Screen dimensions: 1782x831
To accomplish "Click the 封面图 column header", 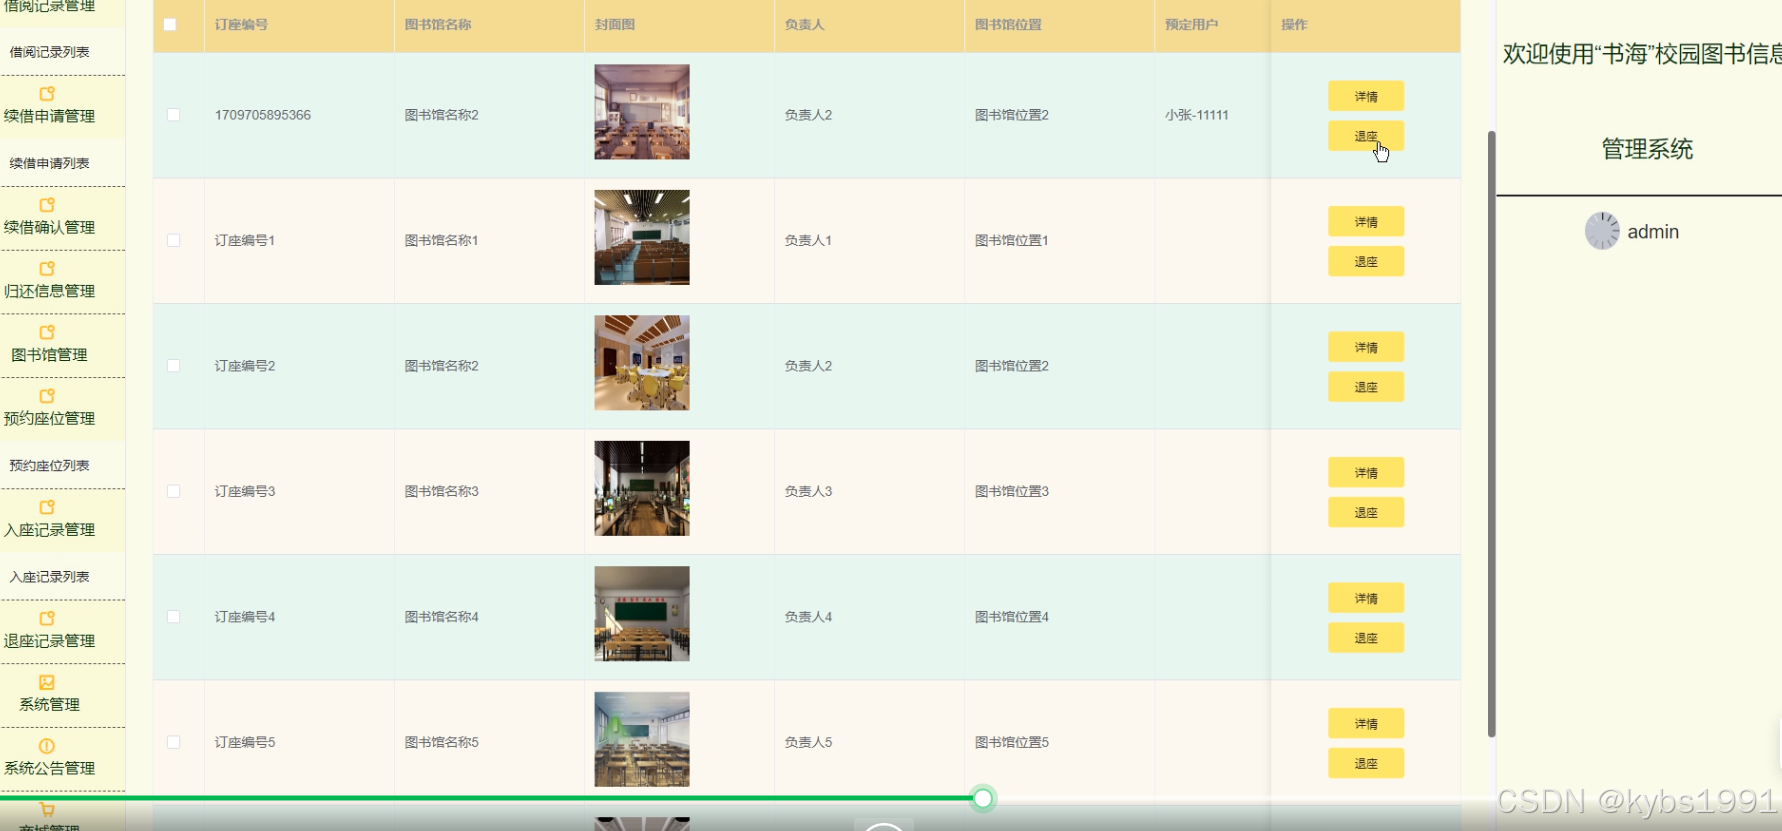I will pyautogui.click(x=615, y=24).
